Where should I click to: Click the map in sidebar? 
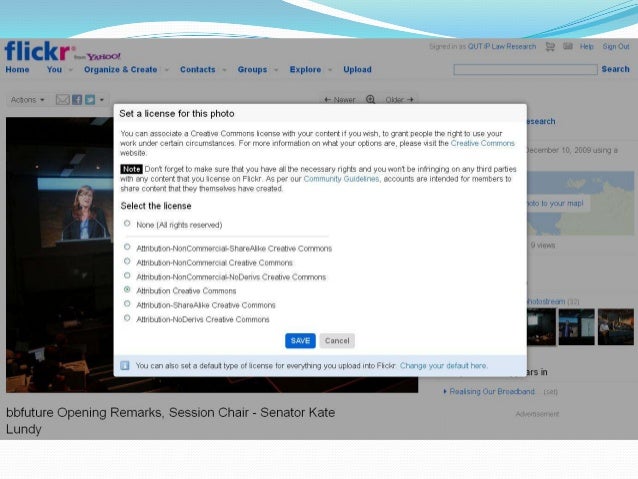point(580,203)
